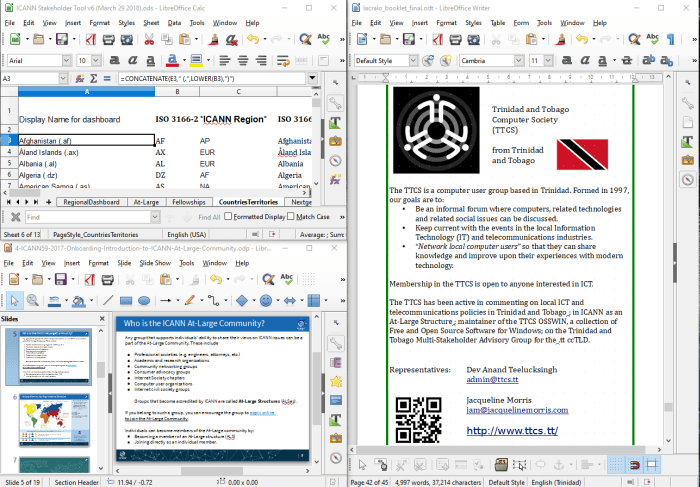700x487 pixels.
Task: Click the Save icon in Impress toolbar
Action: click(59, 281)
